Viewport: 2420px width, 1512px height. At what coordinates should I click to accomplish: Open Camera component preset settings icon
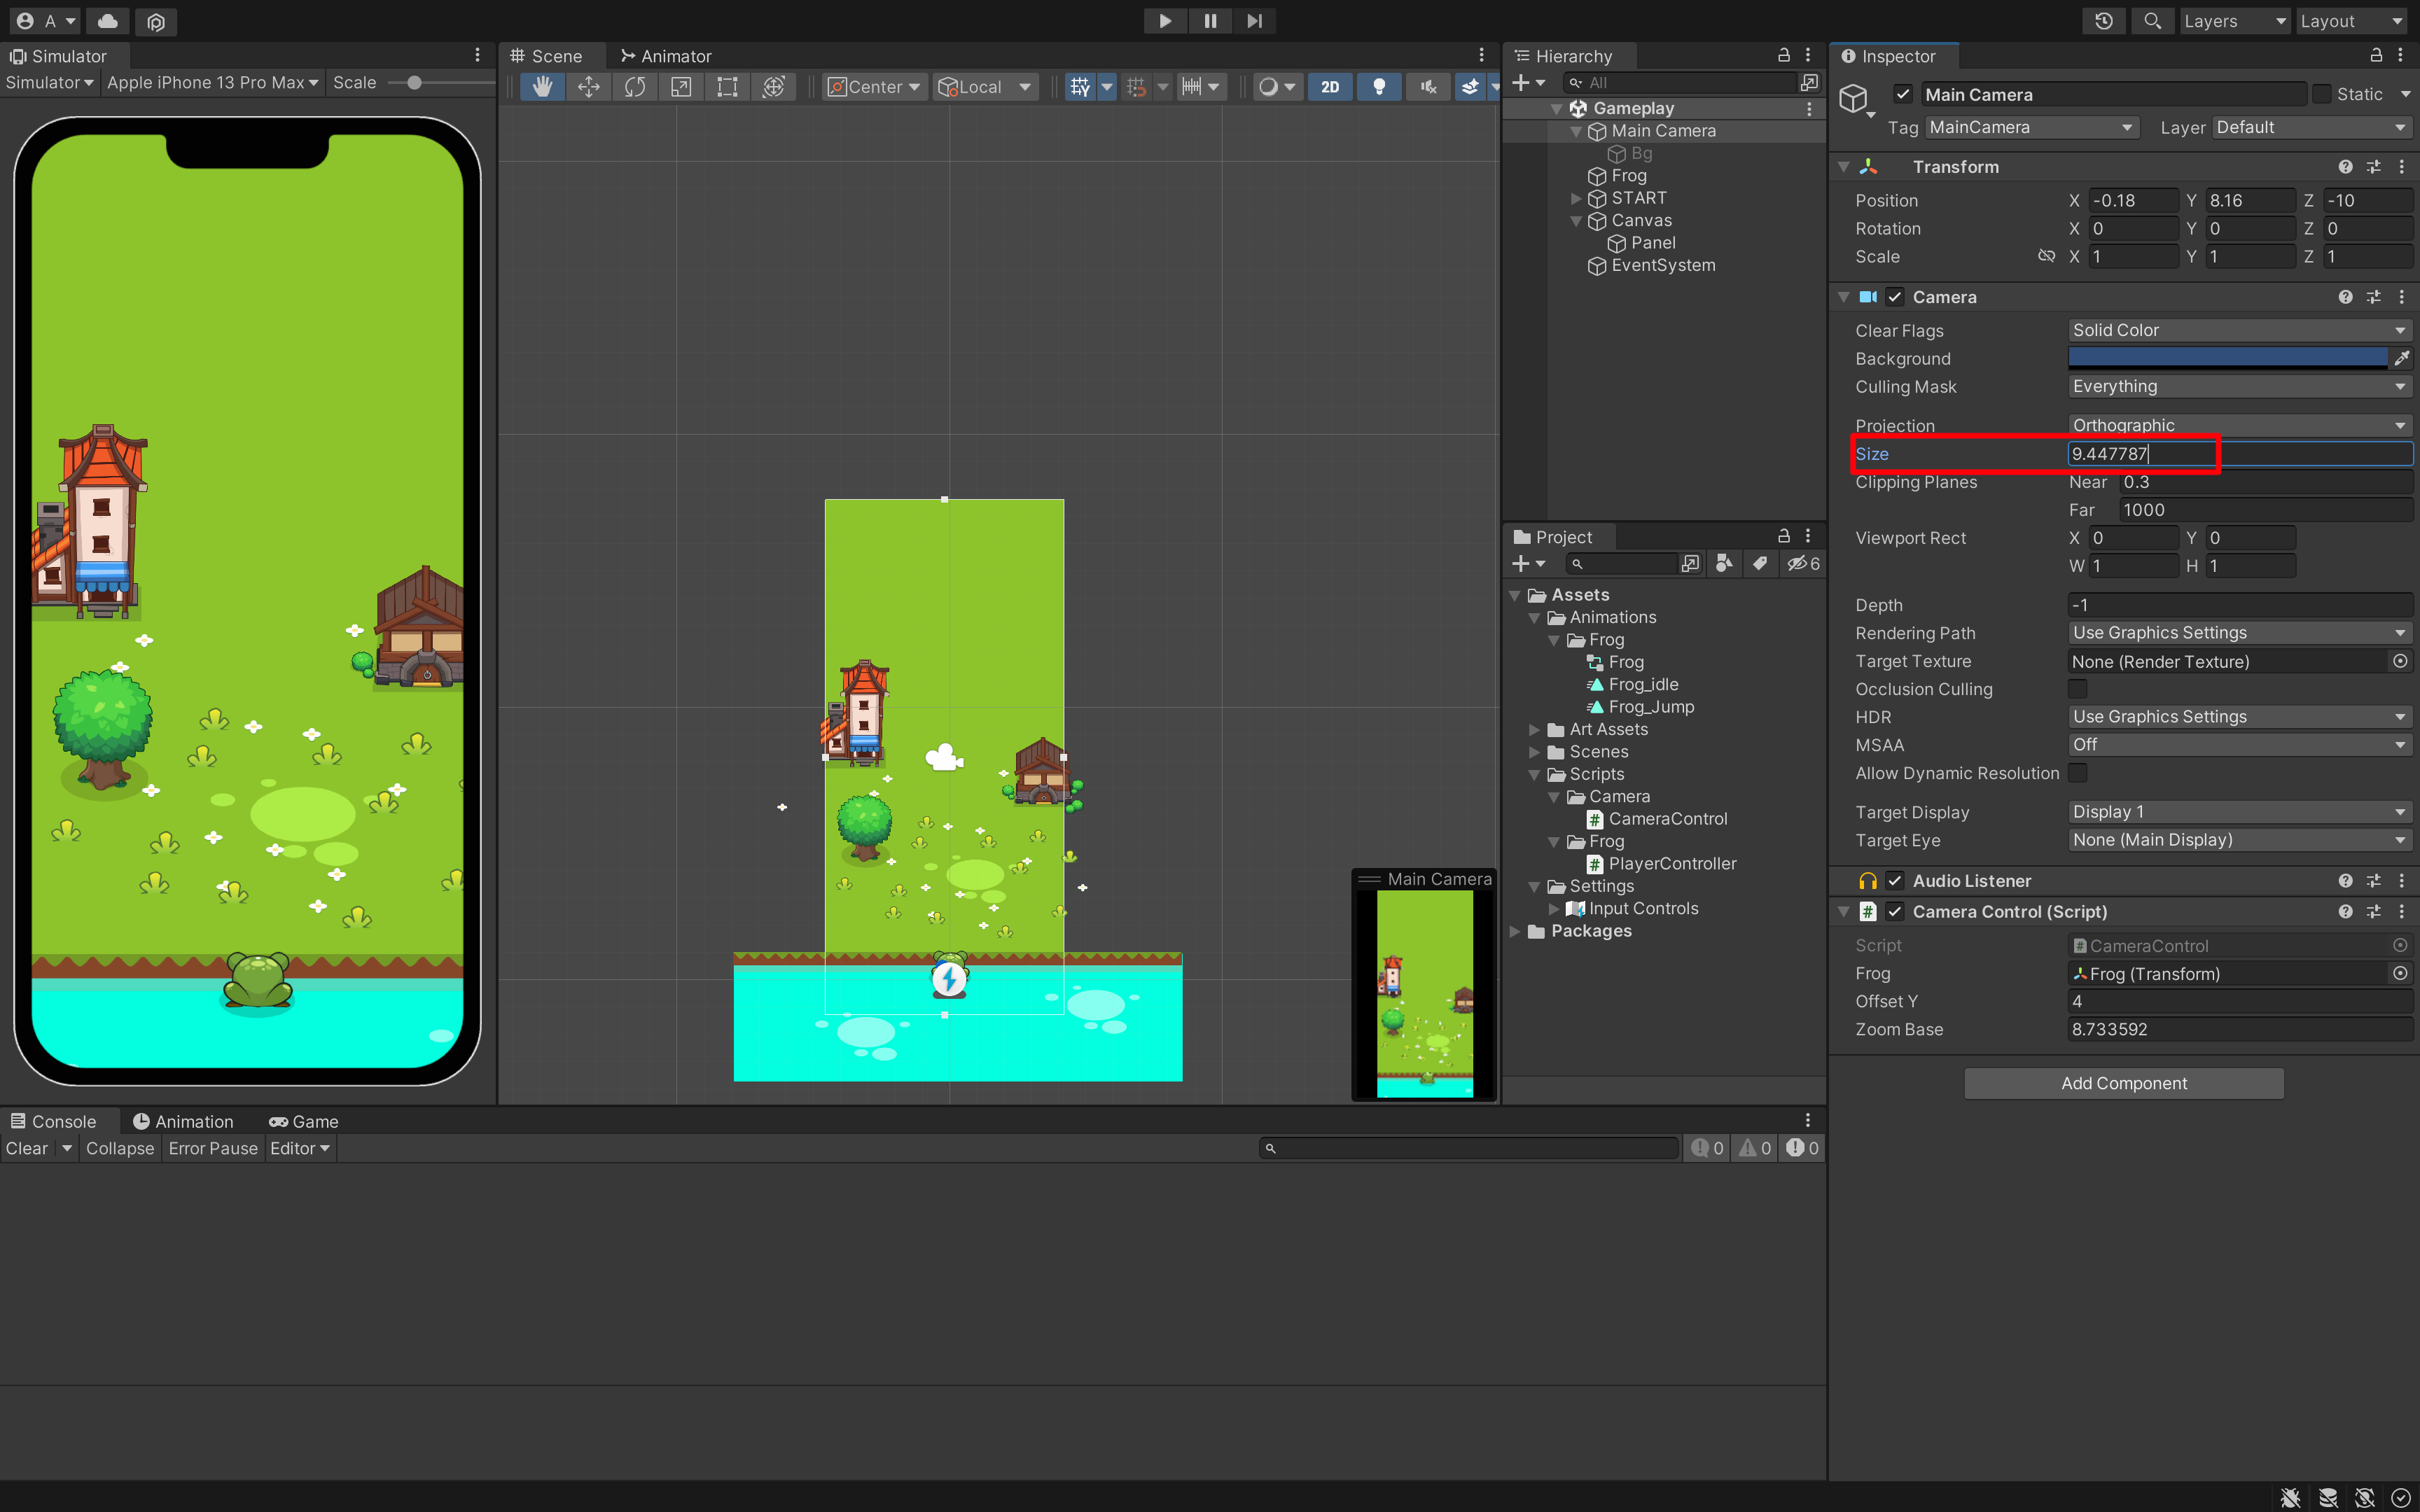tap(2373, 297)
